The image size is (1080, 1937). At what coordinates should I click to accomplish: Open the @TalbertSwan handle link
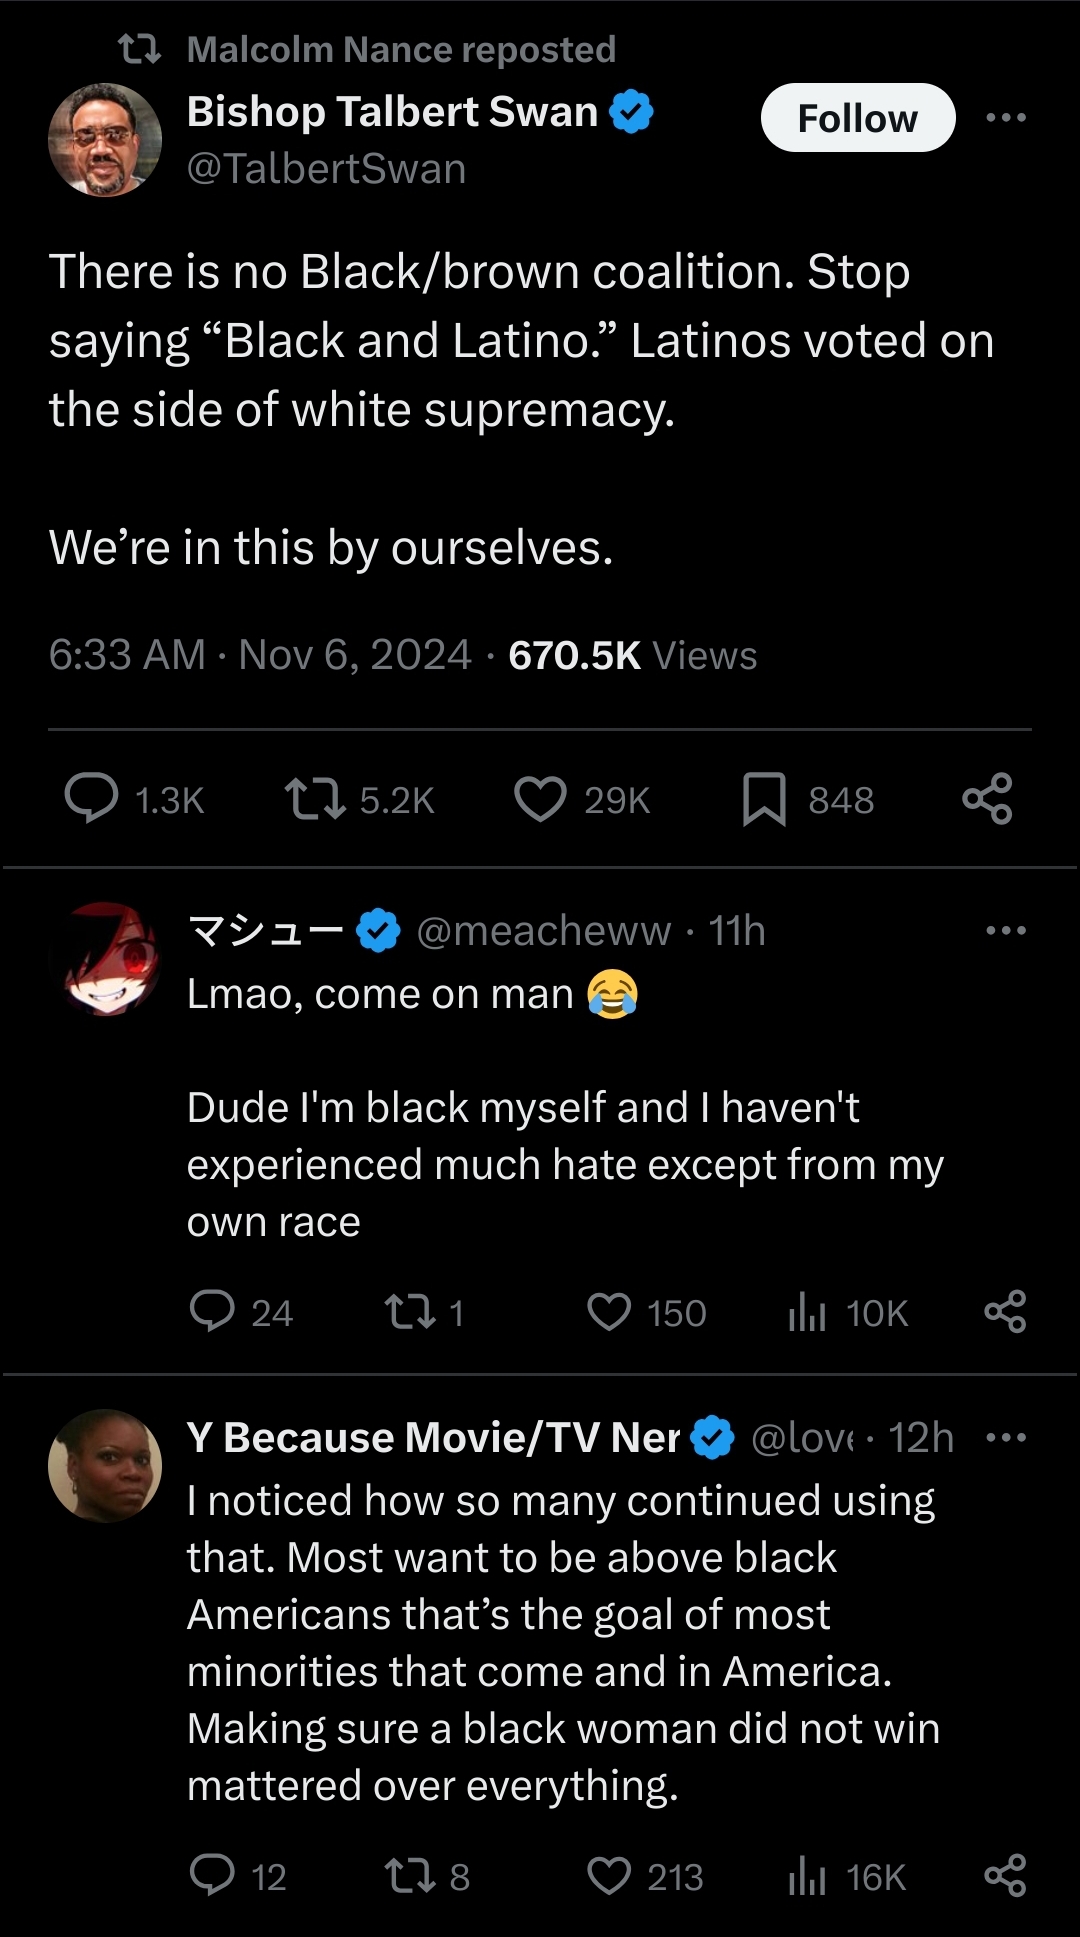tap(326, 169)
